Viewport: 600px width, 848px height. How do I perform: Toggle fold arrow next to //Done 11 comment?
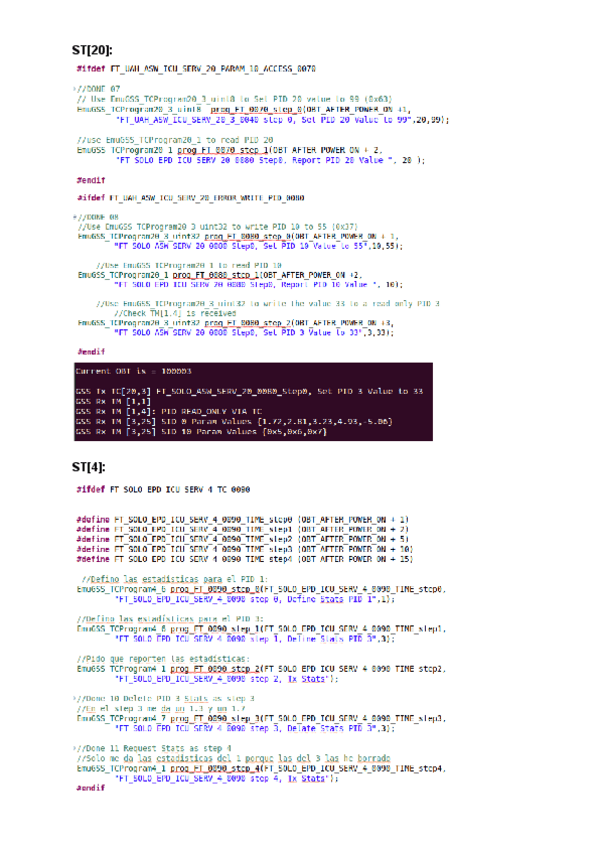pyautogui.click(x=76, y=747)
